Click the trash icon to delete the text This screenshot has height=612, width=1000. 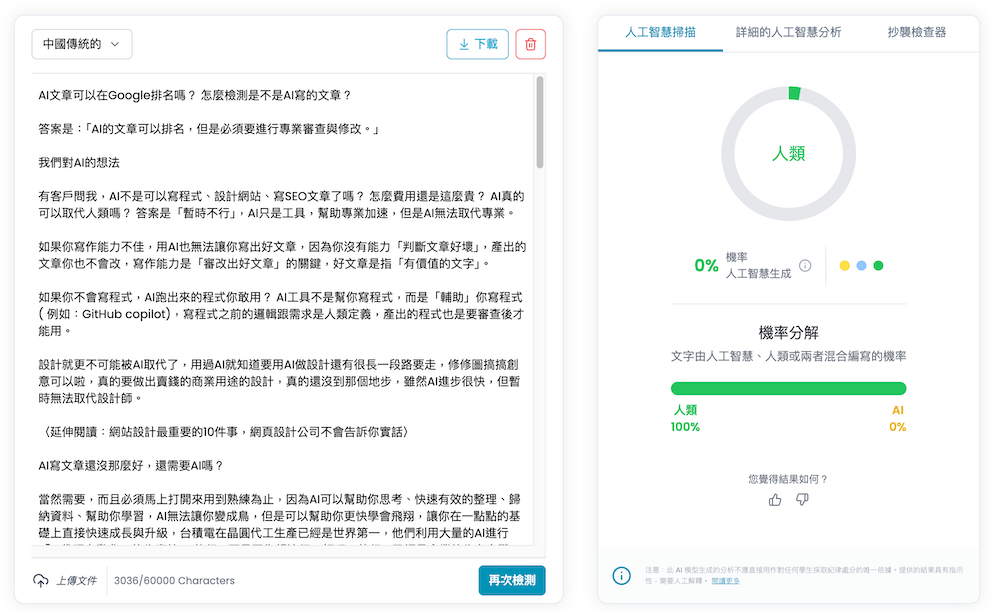(x=531, y=44)
